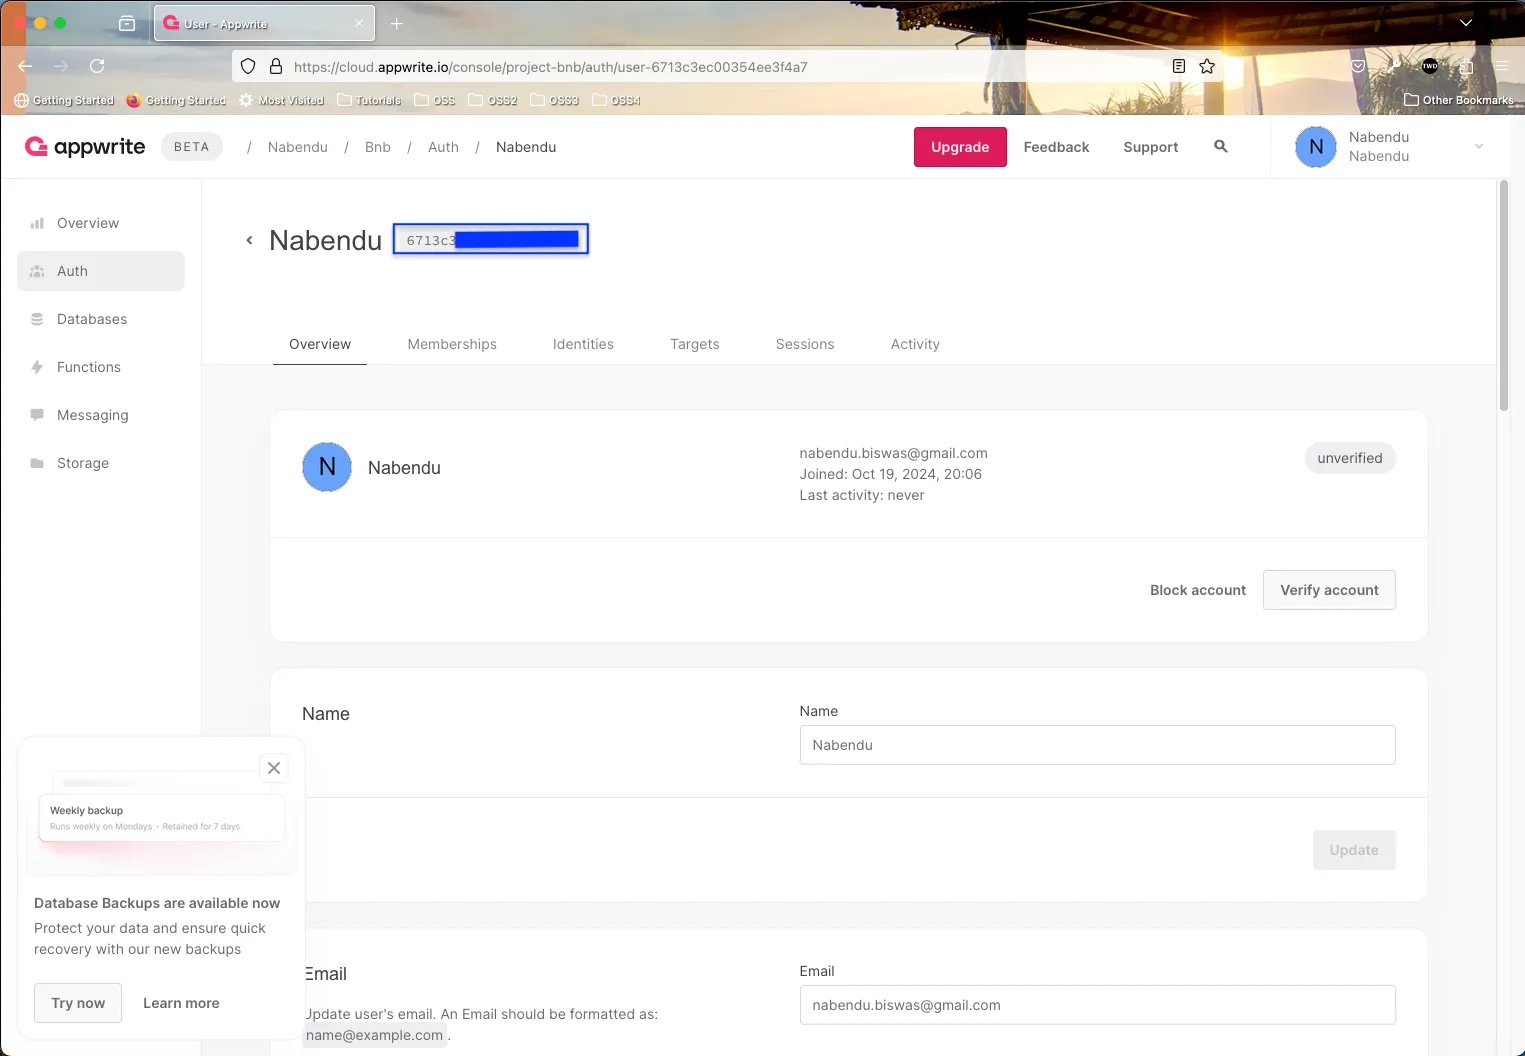Open a new browser tab
The height and width of the screenshot is (1056, 1525).
[x=397, y=23]
